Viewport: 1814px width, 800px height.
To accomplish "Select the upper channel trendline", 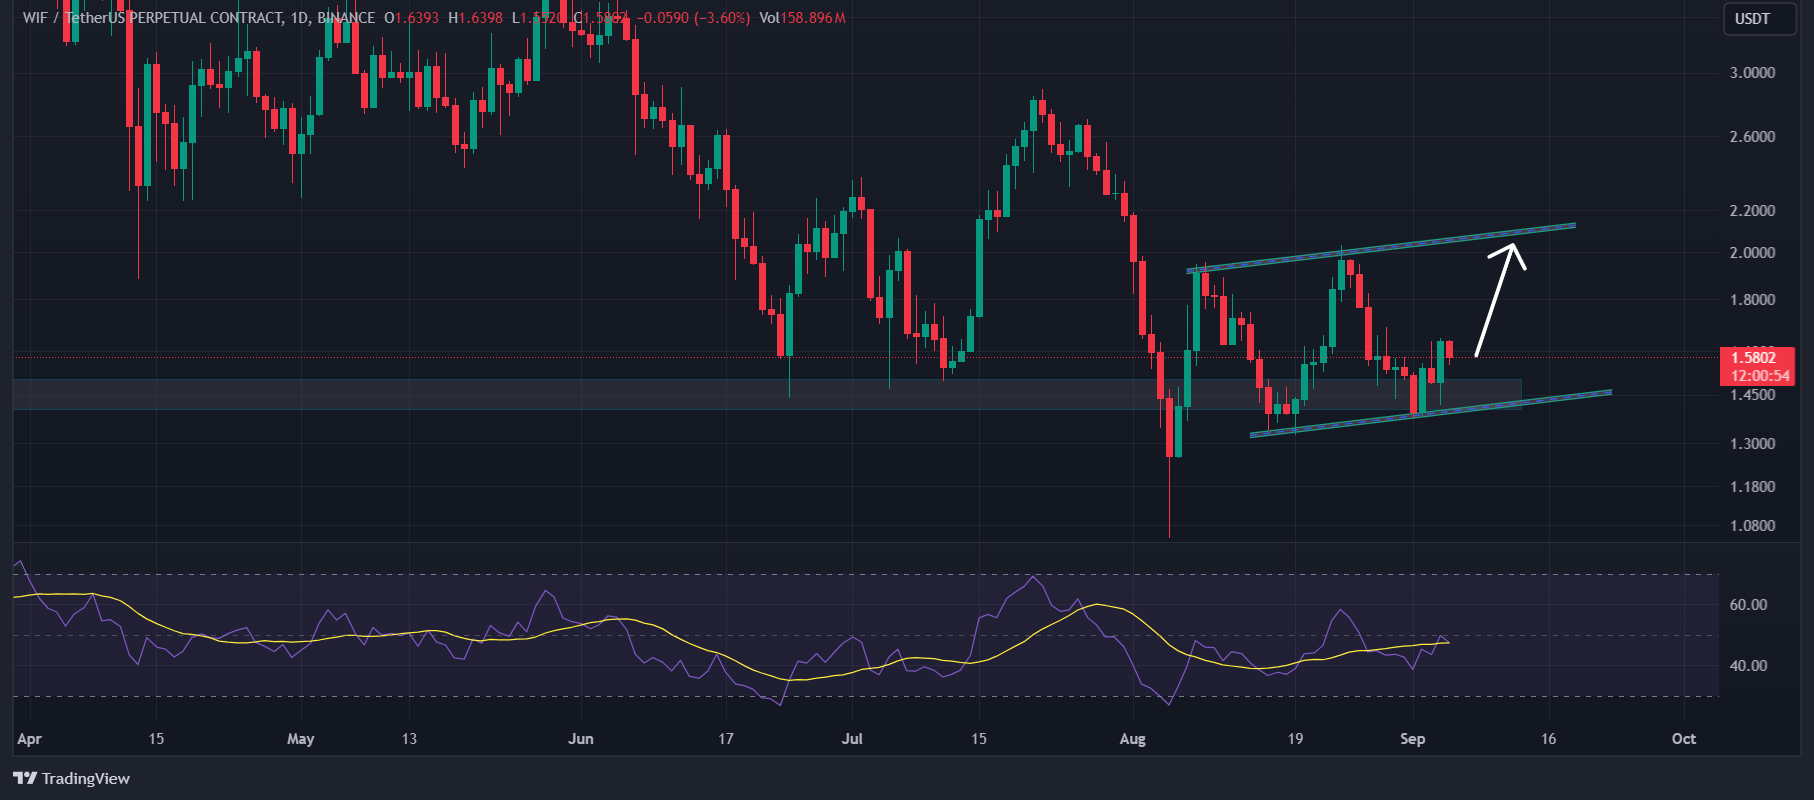I will click(x=1380, y=248).
